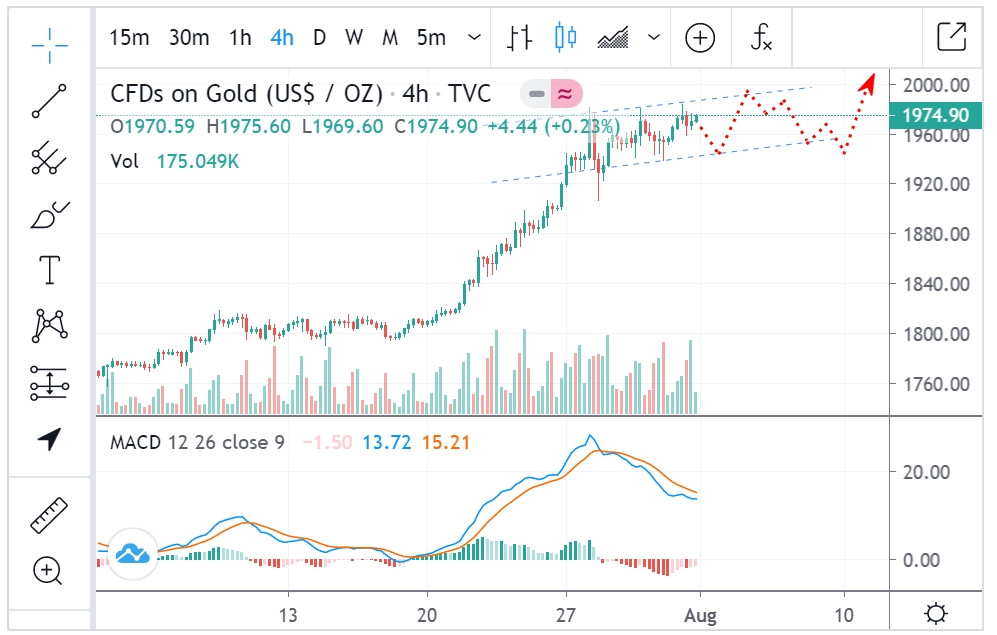This screenshot has height=635, width=997.
Task: Select the measure ruler tool
Action: pos(49,515)
